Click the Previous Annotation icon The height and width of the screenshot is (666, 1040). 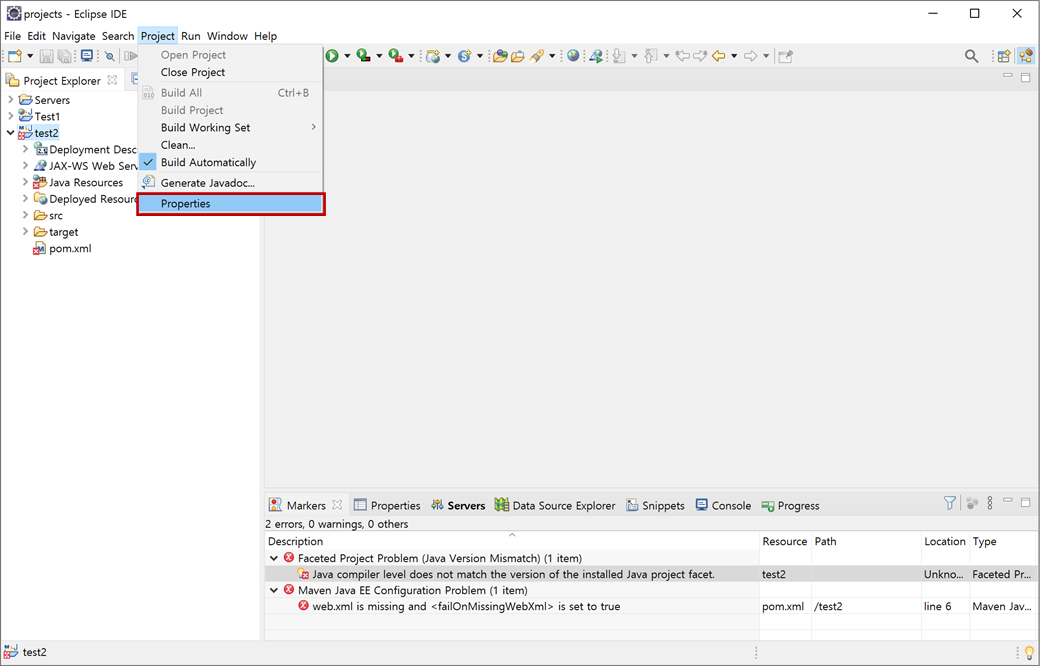[651, 56]
